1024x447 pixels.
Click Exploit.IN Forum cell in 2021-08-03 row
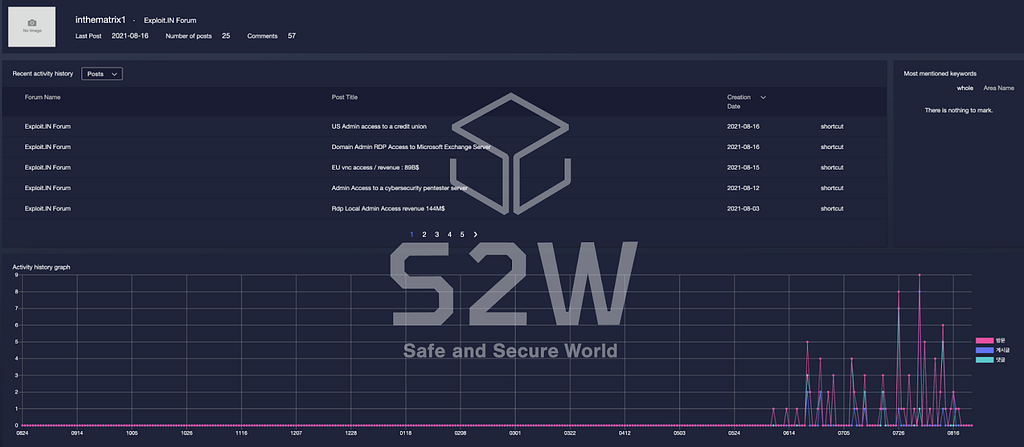tap(48, 208)
